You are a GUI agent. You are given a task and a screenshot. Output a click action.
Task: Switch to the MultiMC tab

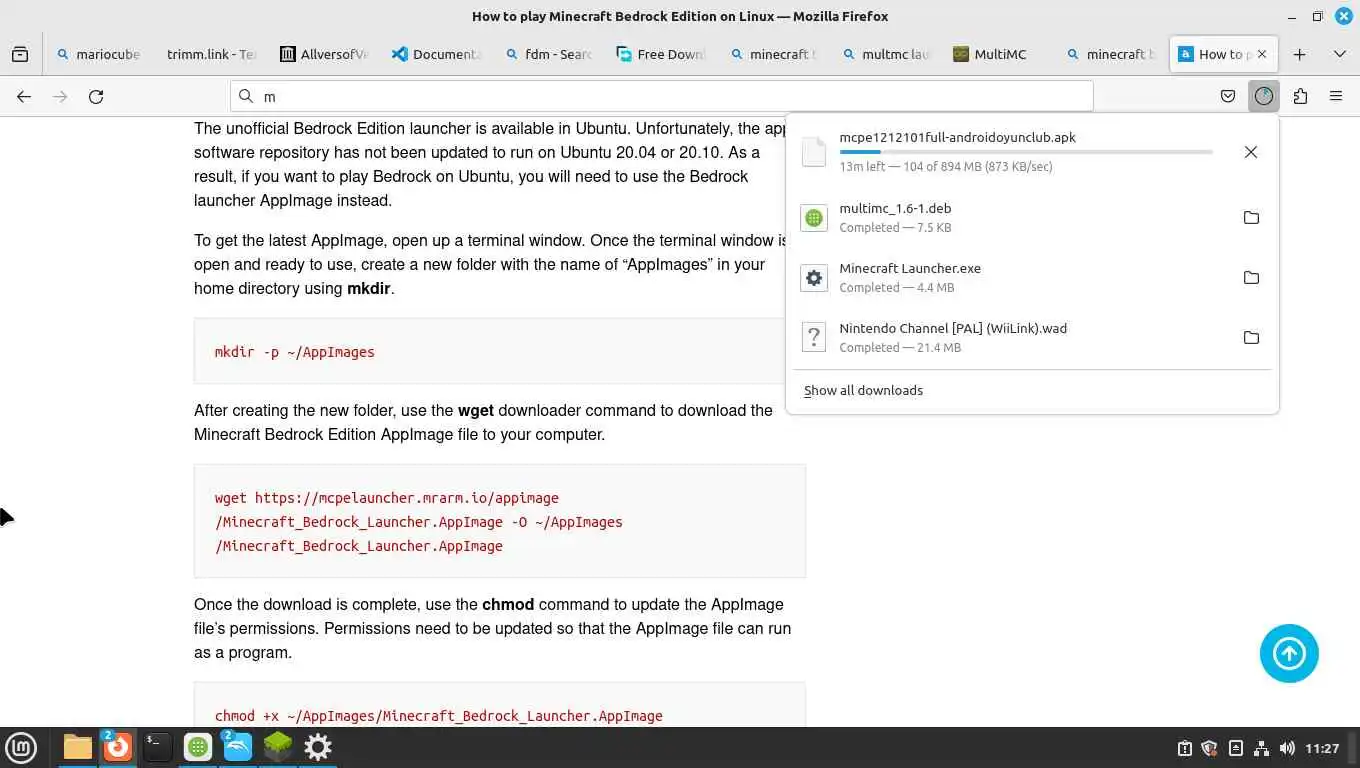tap(999, 54)
